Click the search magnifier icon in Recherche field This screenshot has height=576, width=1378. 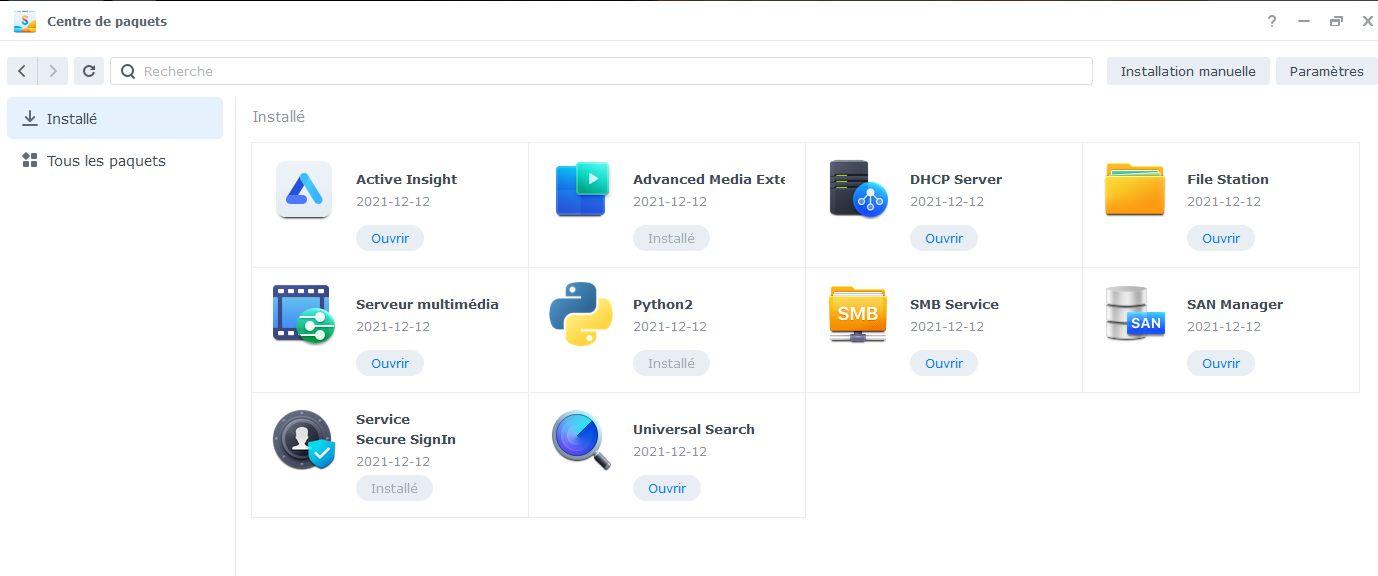coord(128,71)
